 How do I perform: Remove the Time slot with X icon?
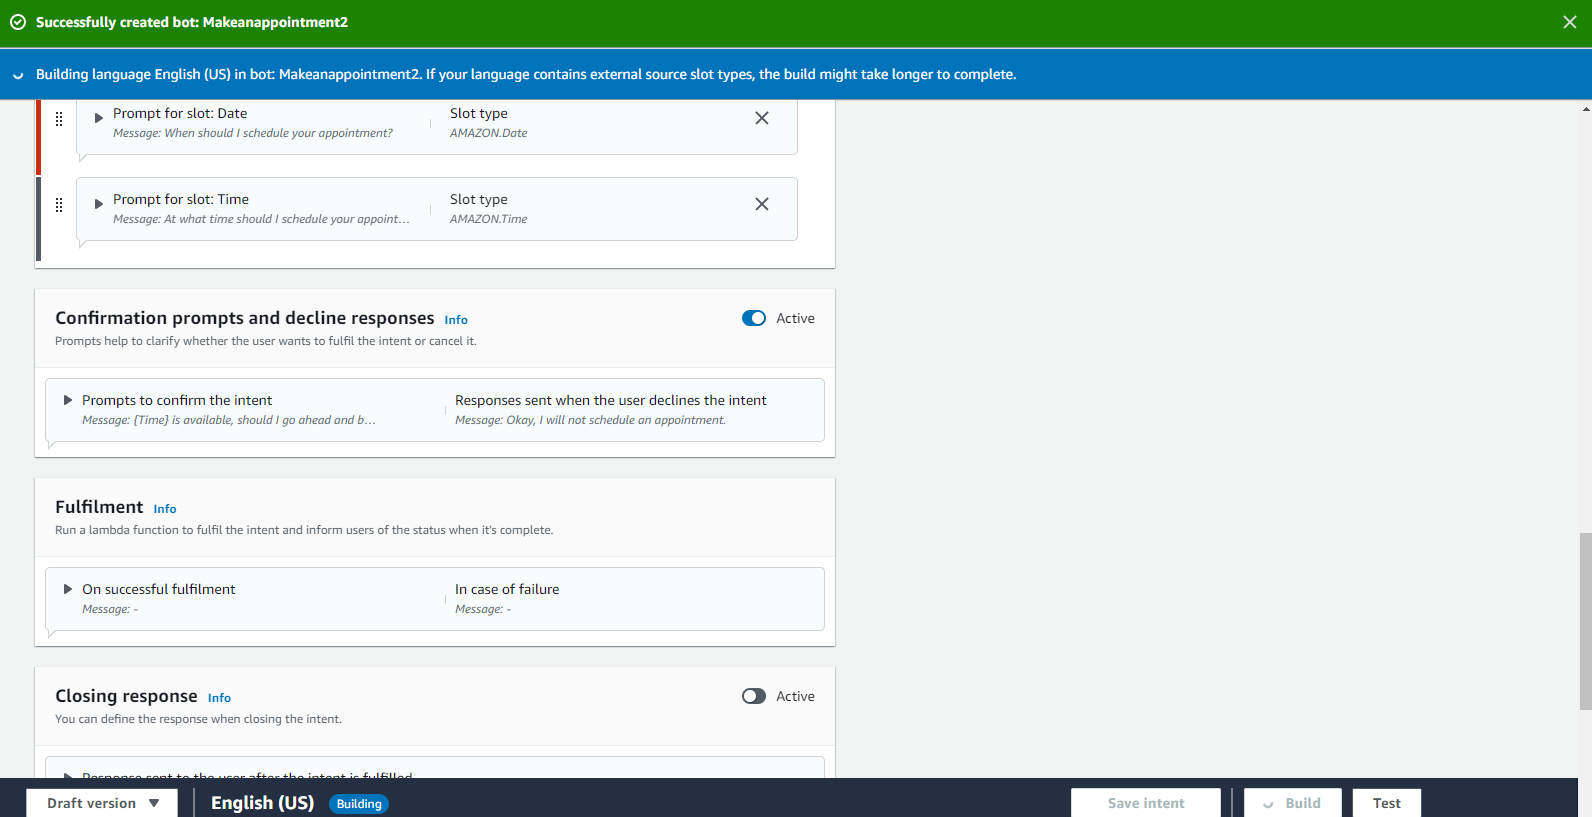[761, 204]
